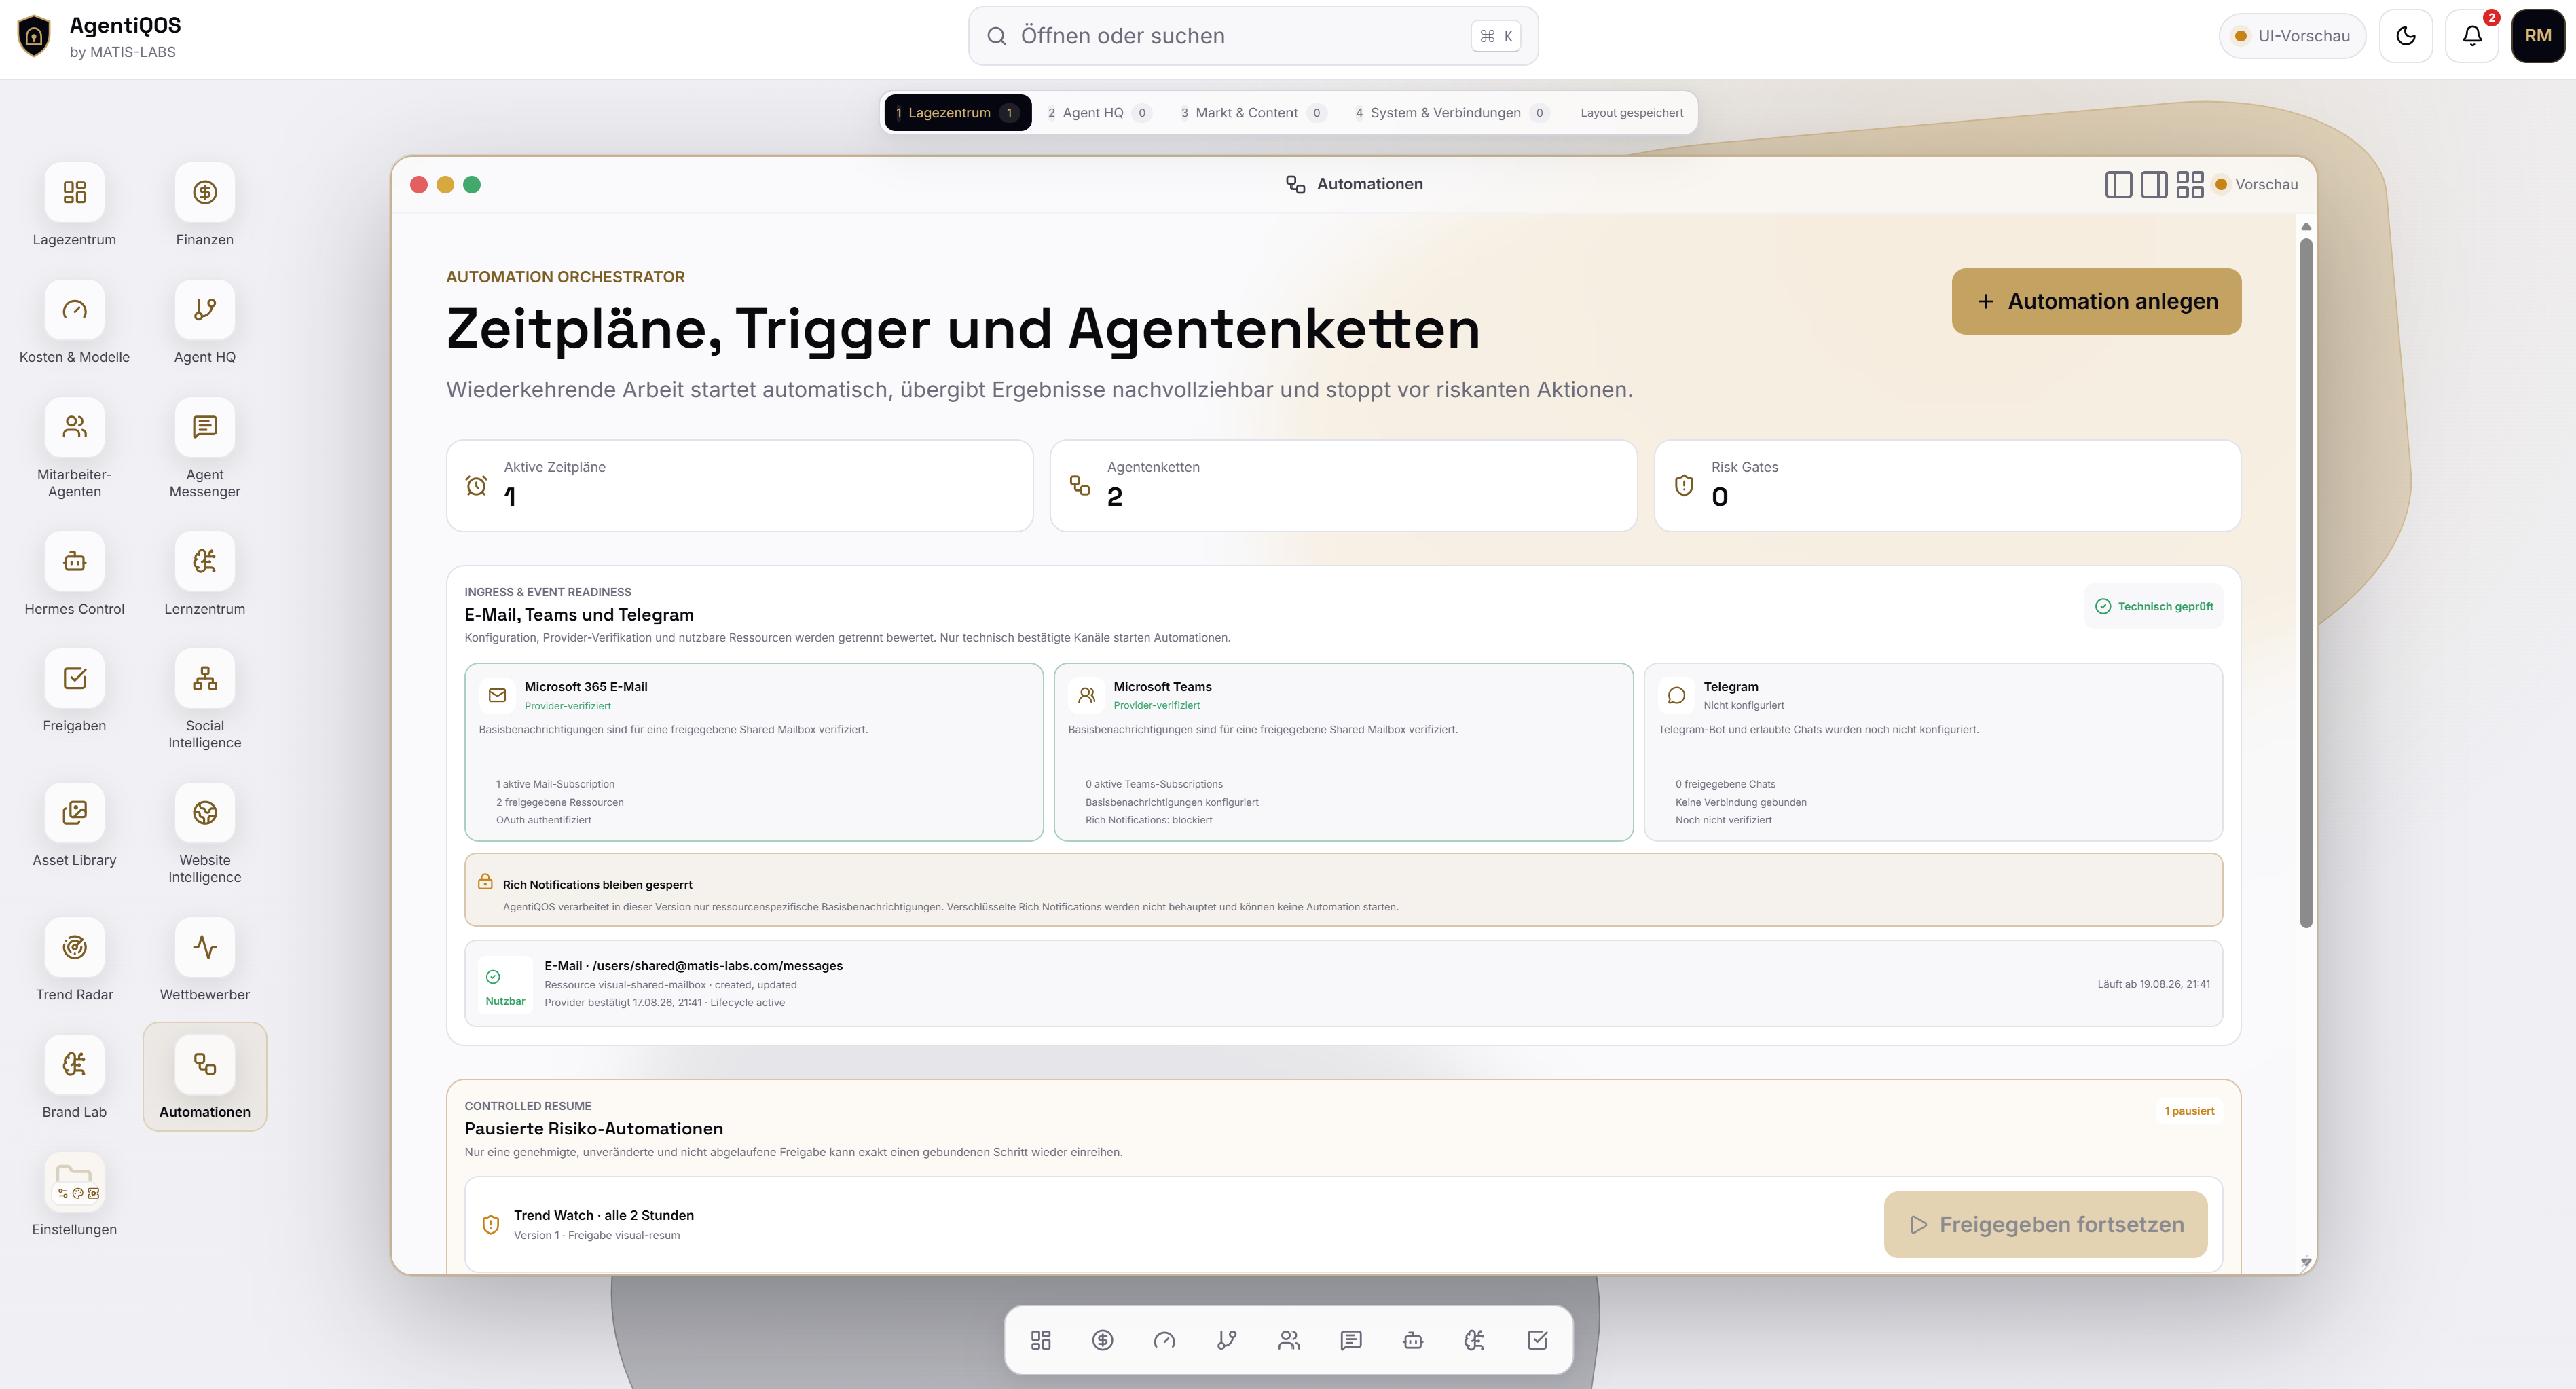Launch Hermes Control from sidebar

tap(74, 561)
